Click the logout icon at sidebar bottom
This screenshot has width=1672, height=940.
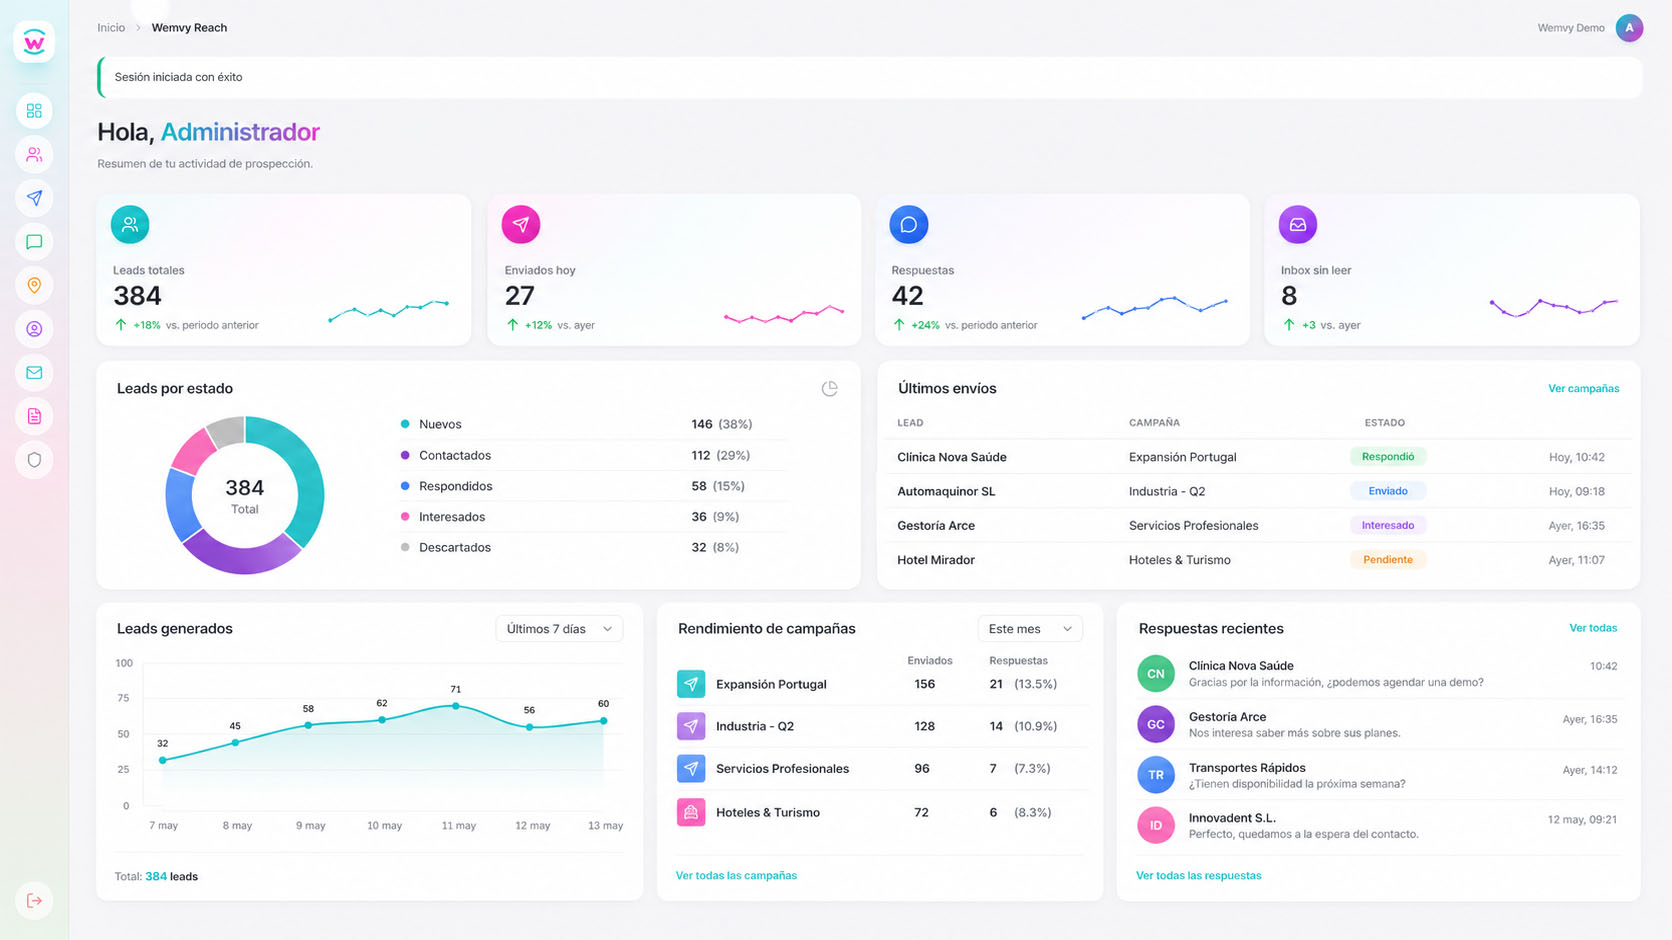click(x=34, y=901)
